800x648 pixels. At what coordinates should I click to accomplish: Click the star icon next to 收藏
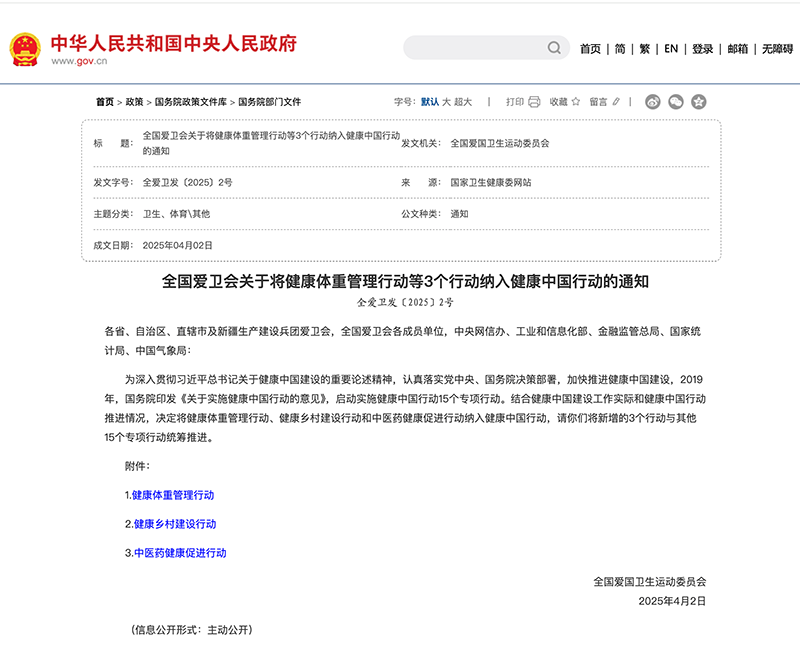(576, 101)
